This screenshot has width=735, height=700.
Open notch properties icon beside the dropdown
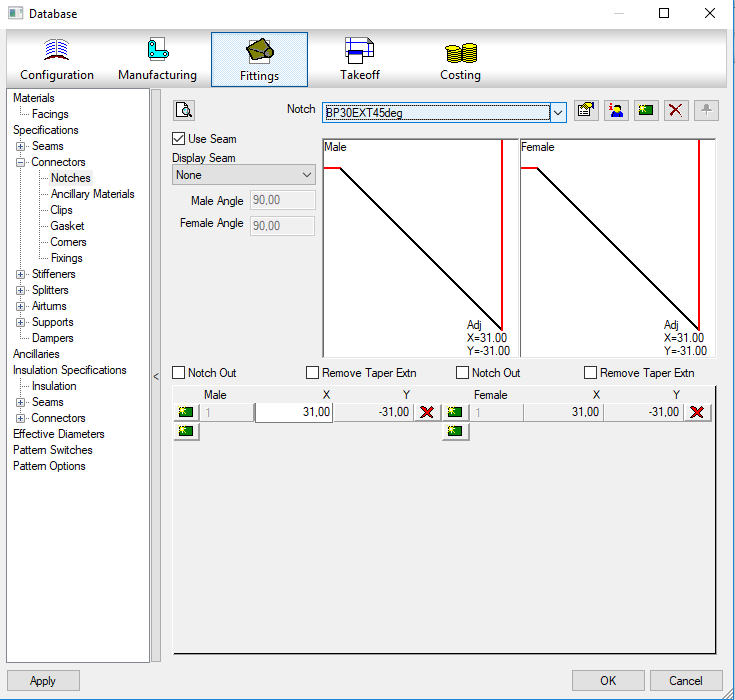tap(587, 111)
